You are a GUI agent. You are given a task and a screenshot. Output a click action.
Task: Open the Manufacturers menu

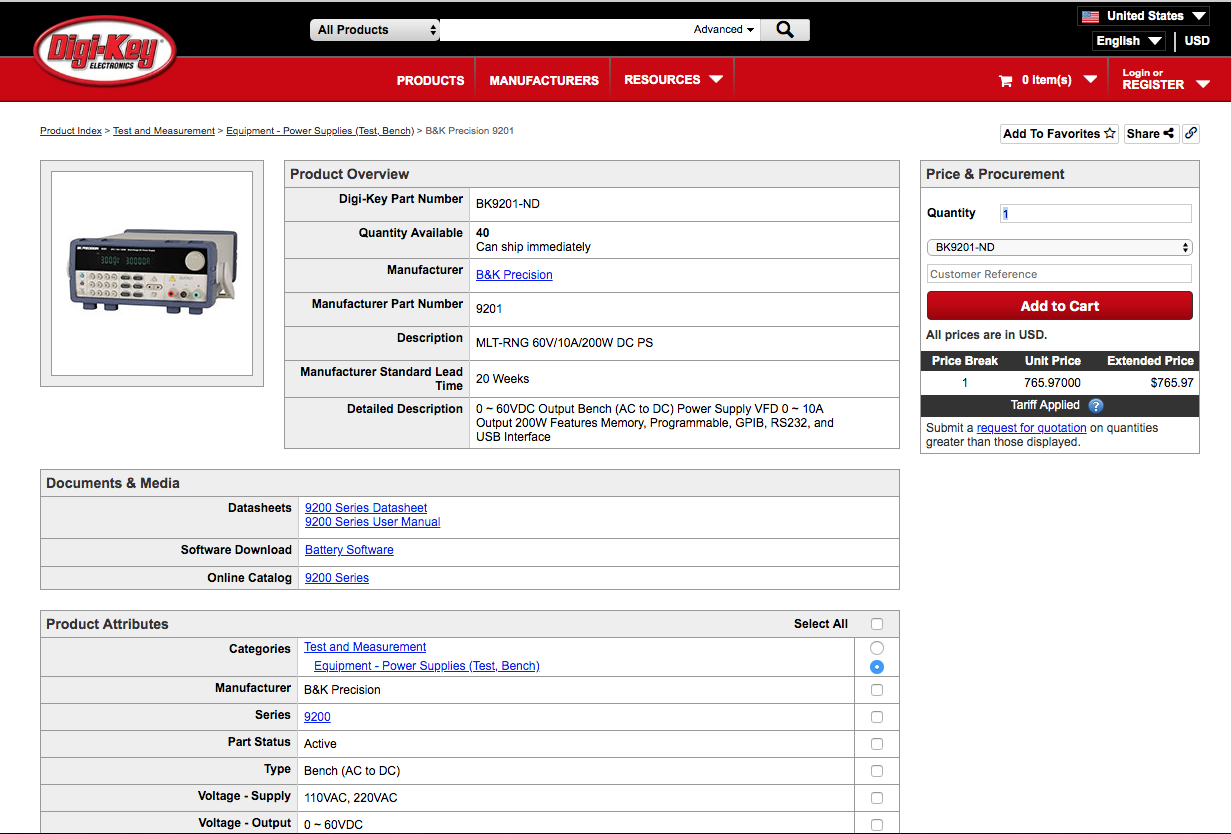click(544, 80)
